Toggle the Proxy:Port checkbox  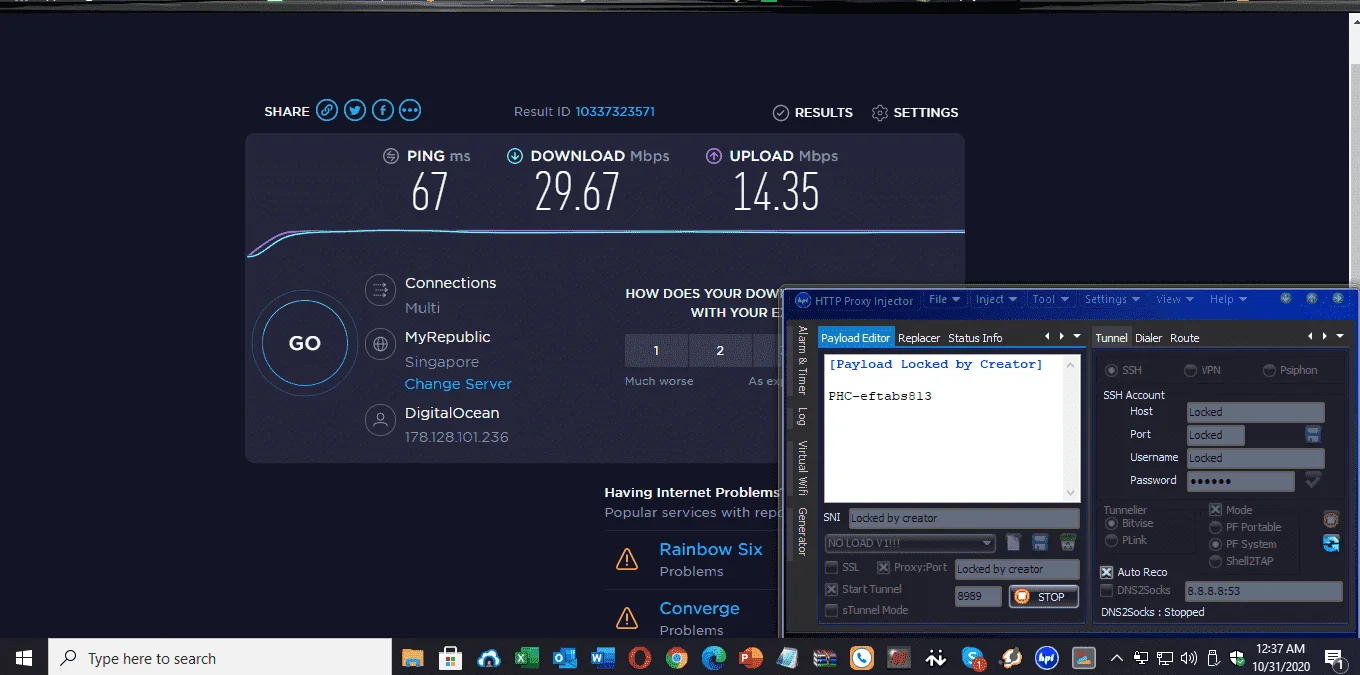[x=884, y=567]
